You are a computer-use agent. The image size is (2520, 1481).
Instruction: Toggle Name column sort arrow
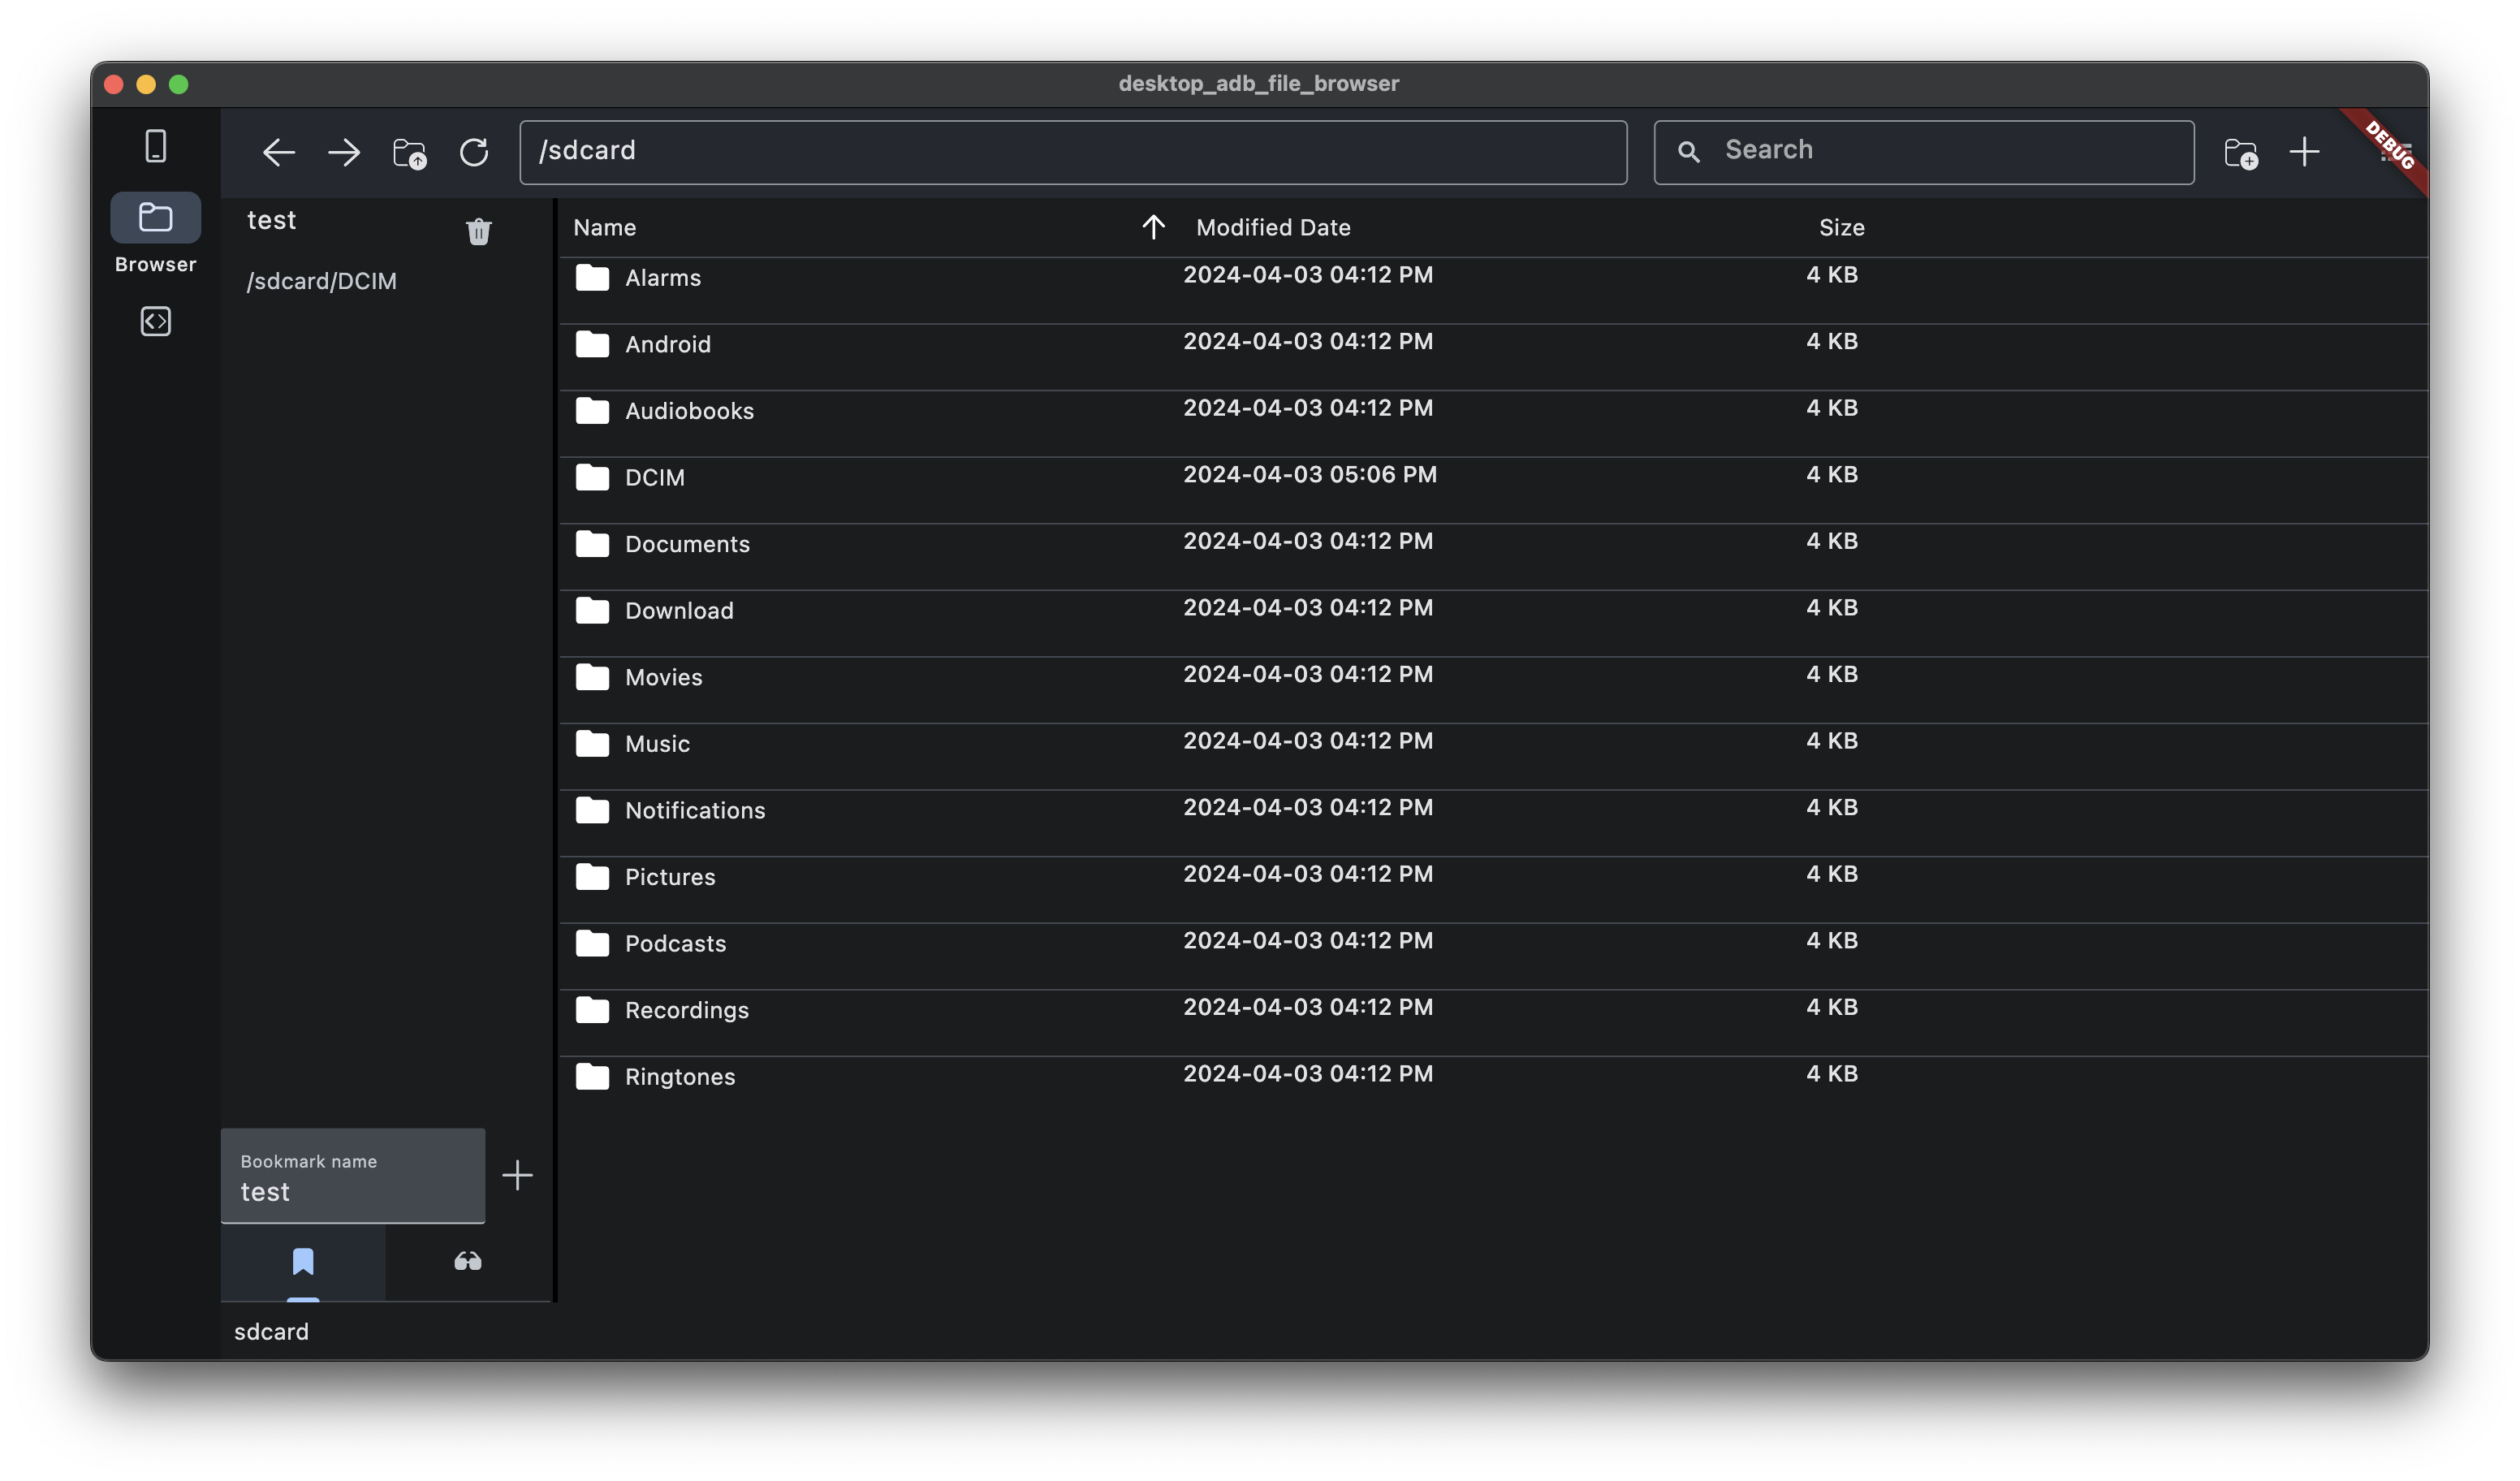(x=1153, y=227)
